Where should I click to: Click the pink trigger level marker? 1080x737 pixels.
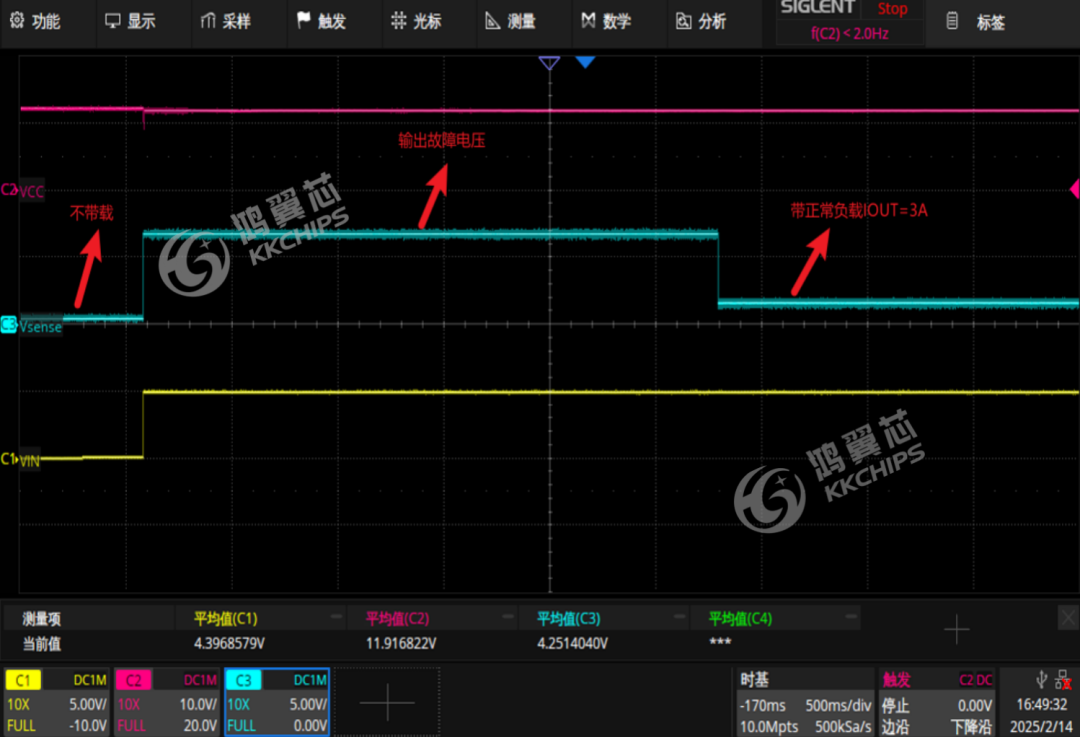point(1073,188)
